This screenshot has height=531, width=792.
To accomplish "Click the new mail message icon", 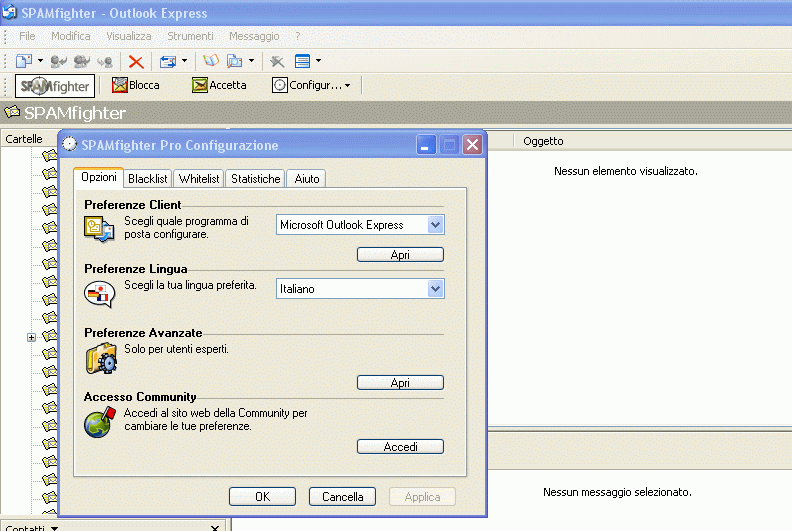I will 24,62.
